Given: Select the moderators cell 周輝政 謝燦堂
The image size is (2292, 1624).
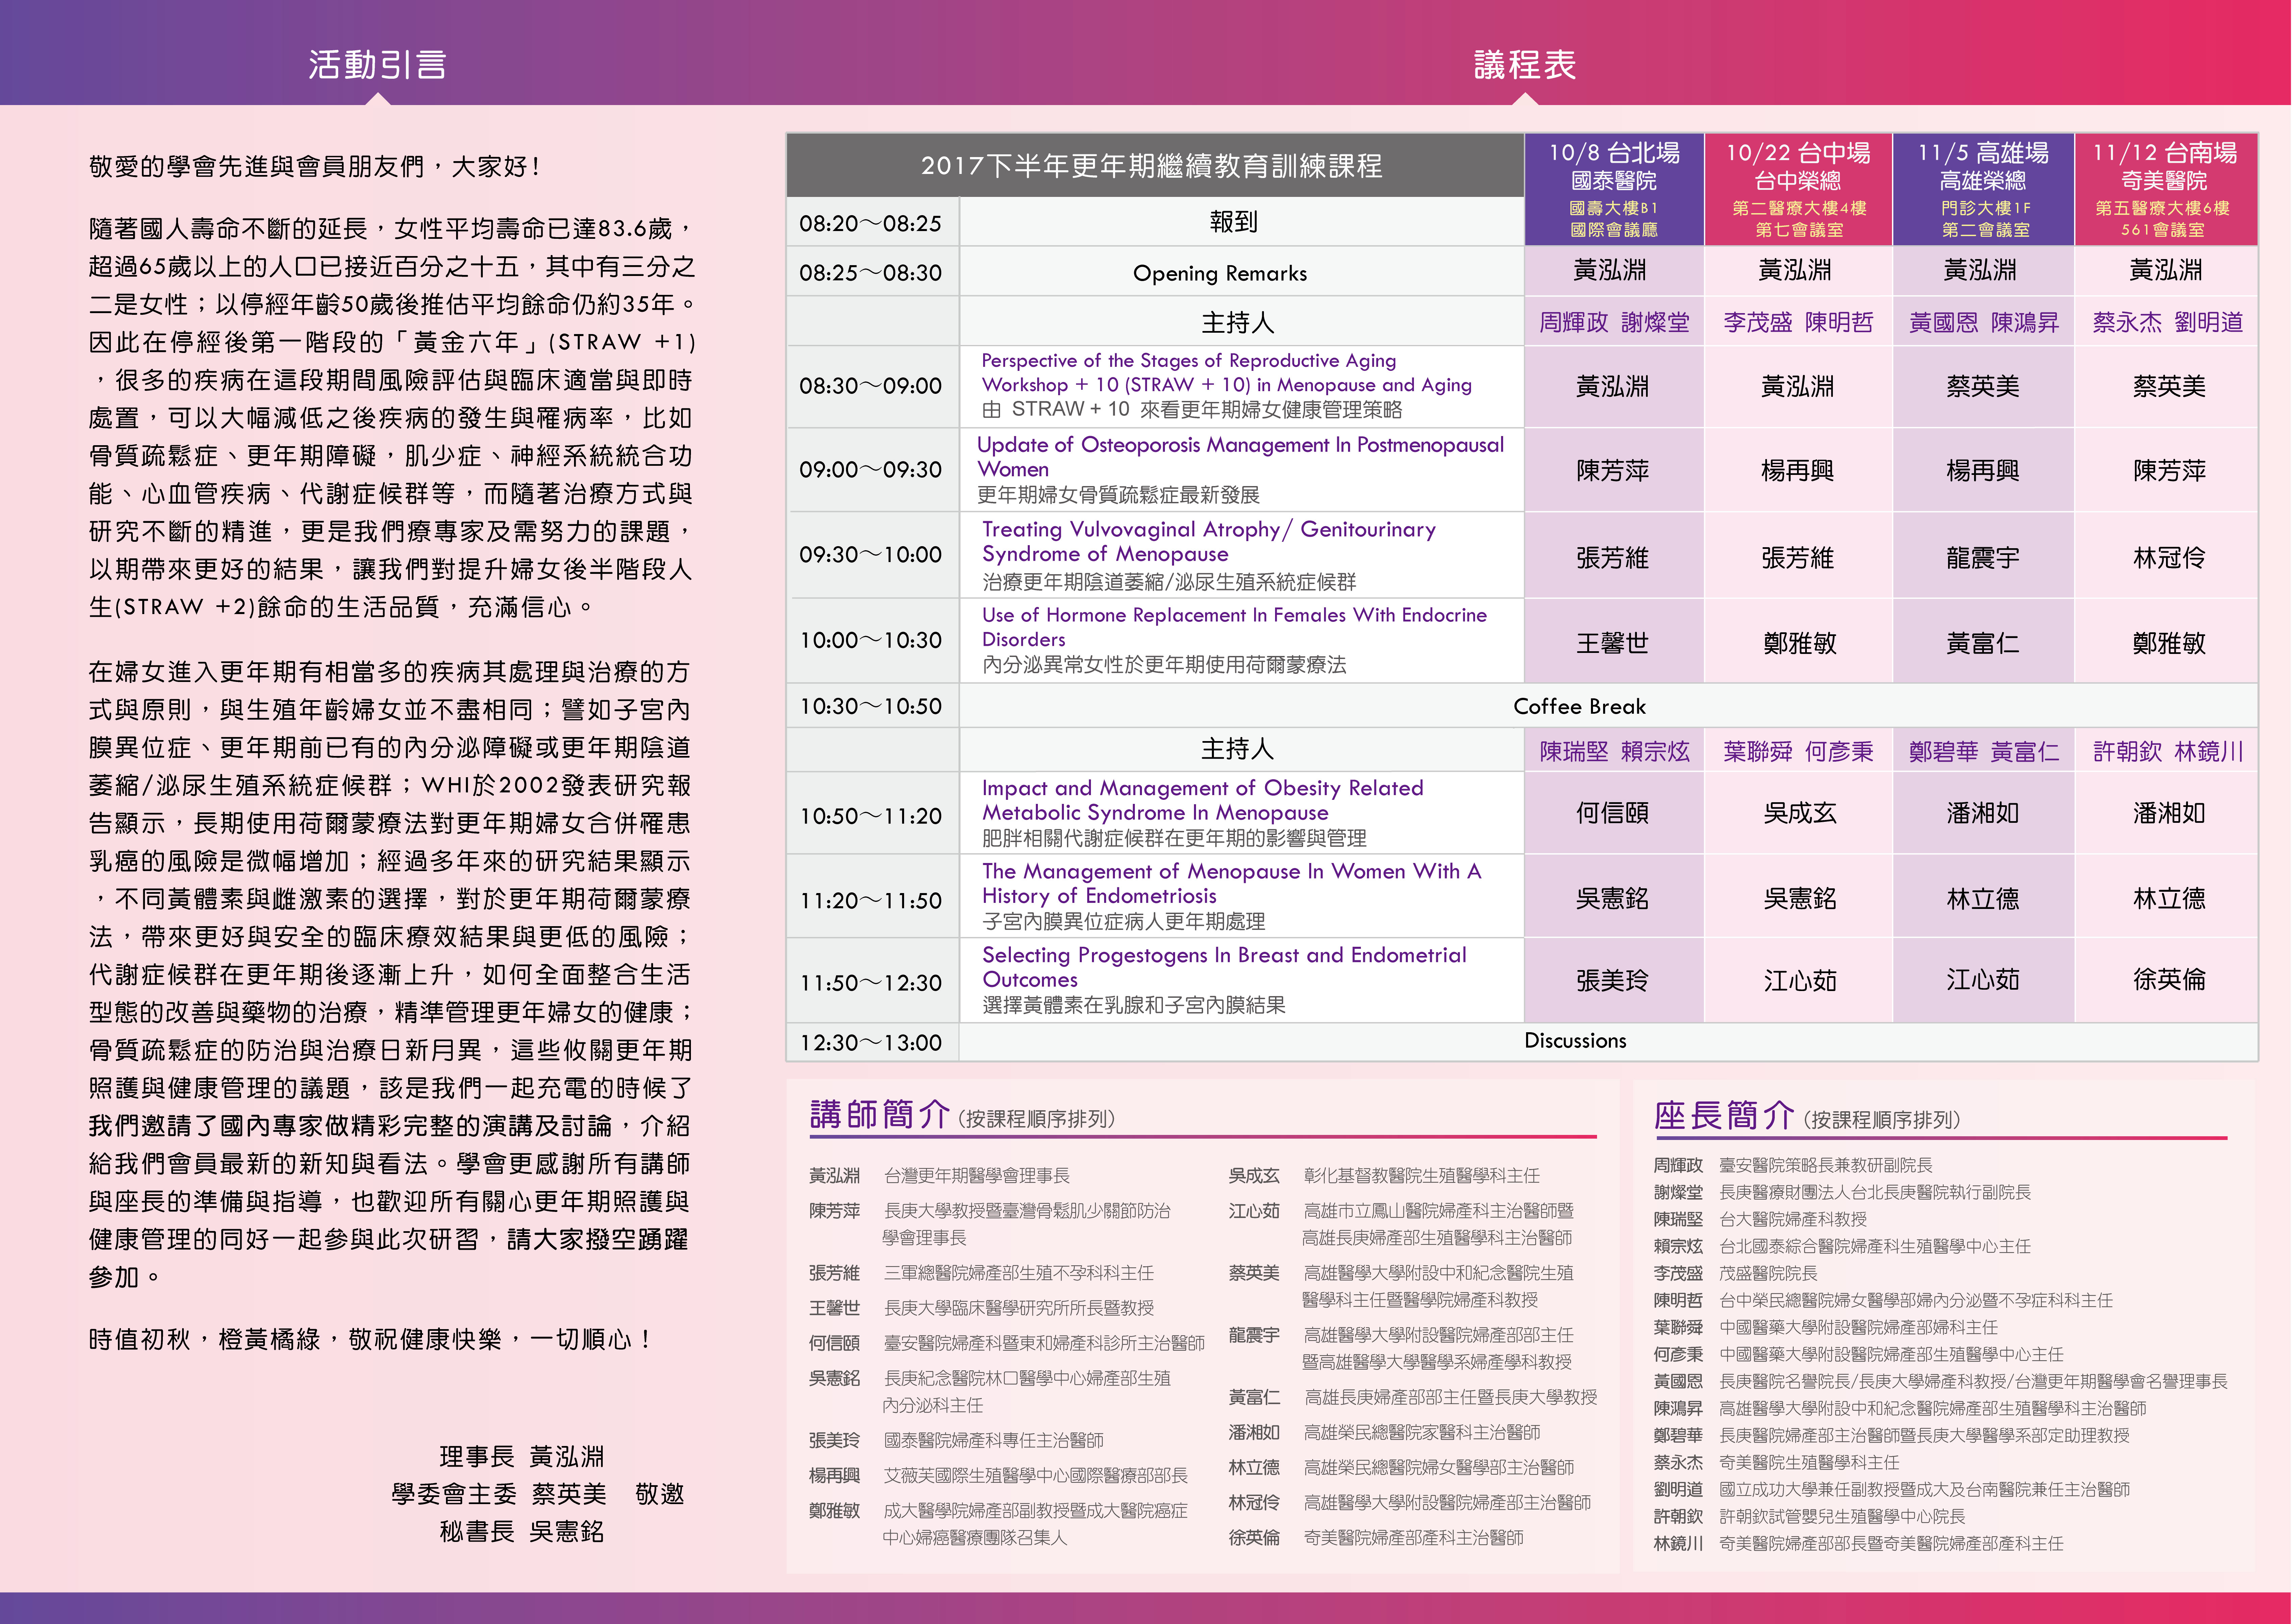Looking at the screenshot, I should (1614, 322).
